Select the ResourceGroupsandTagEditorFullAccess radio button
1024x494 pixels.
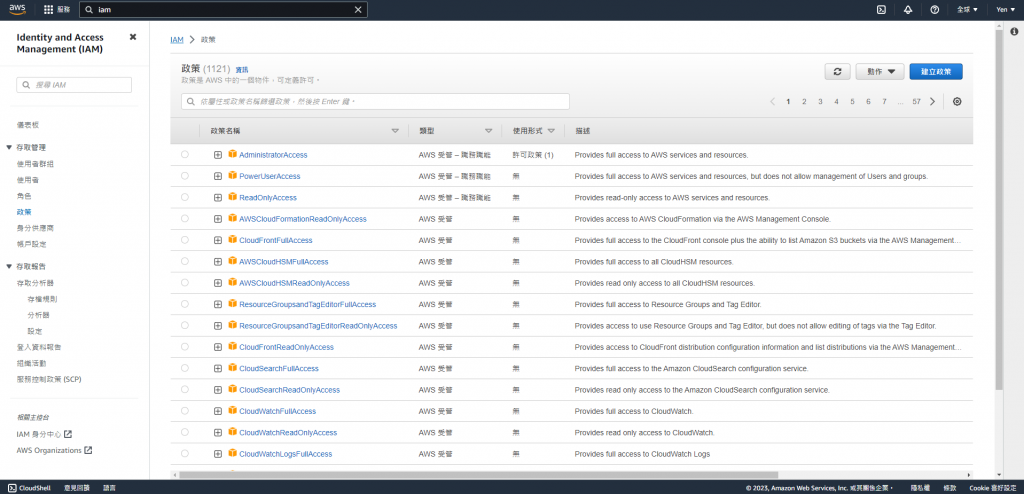click(x=185, y=304)
